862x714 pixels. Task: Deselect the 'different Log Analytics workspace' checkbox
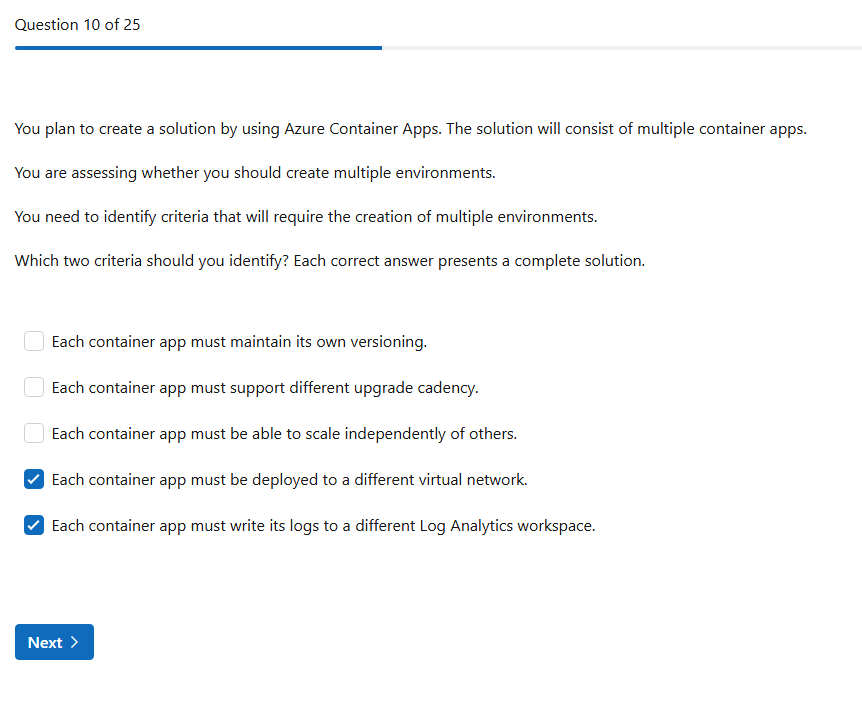coord(34,526)
